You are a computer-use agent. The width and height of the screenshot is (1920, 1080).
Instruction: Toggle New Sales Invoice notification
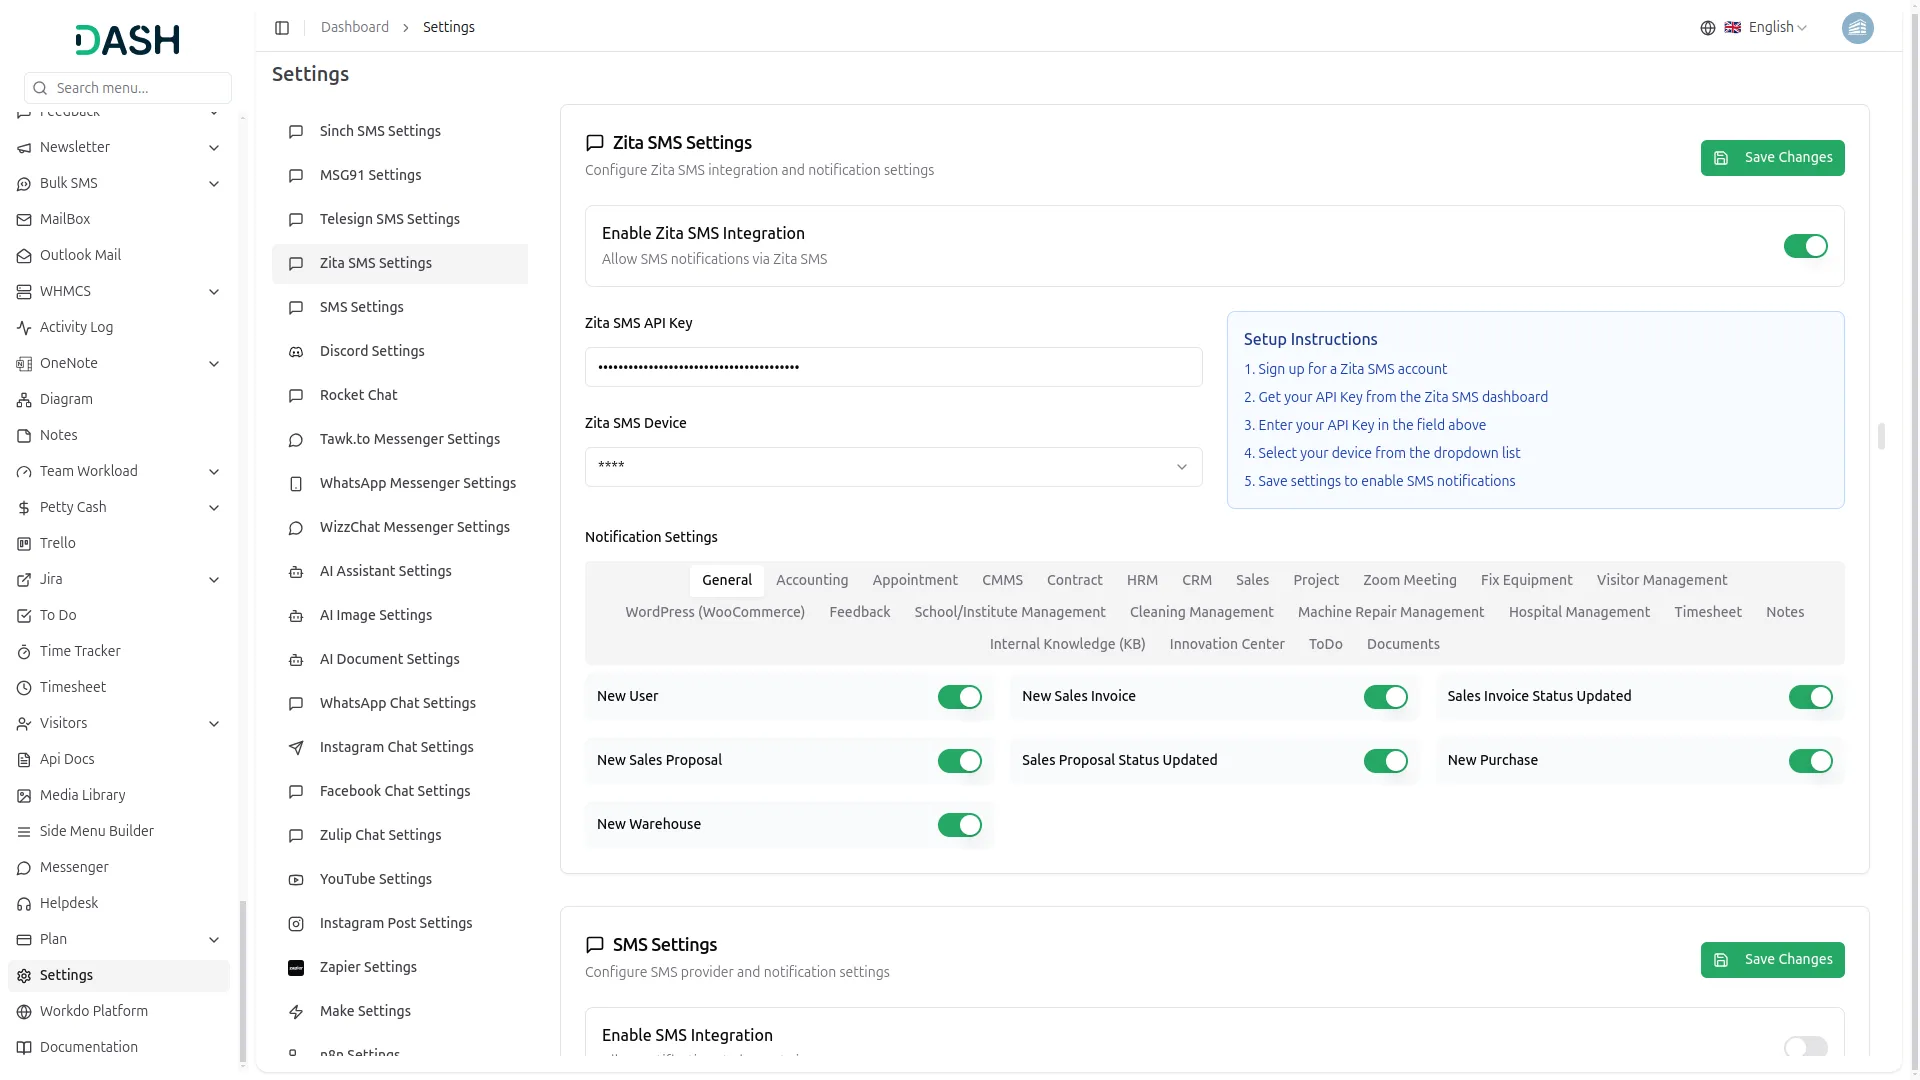tap(1385, 697)
